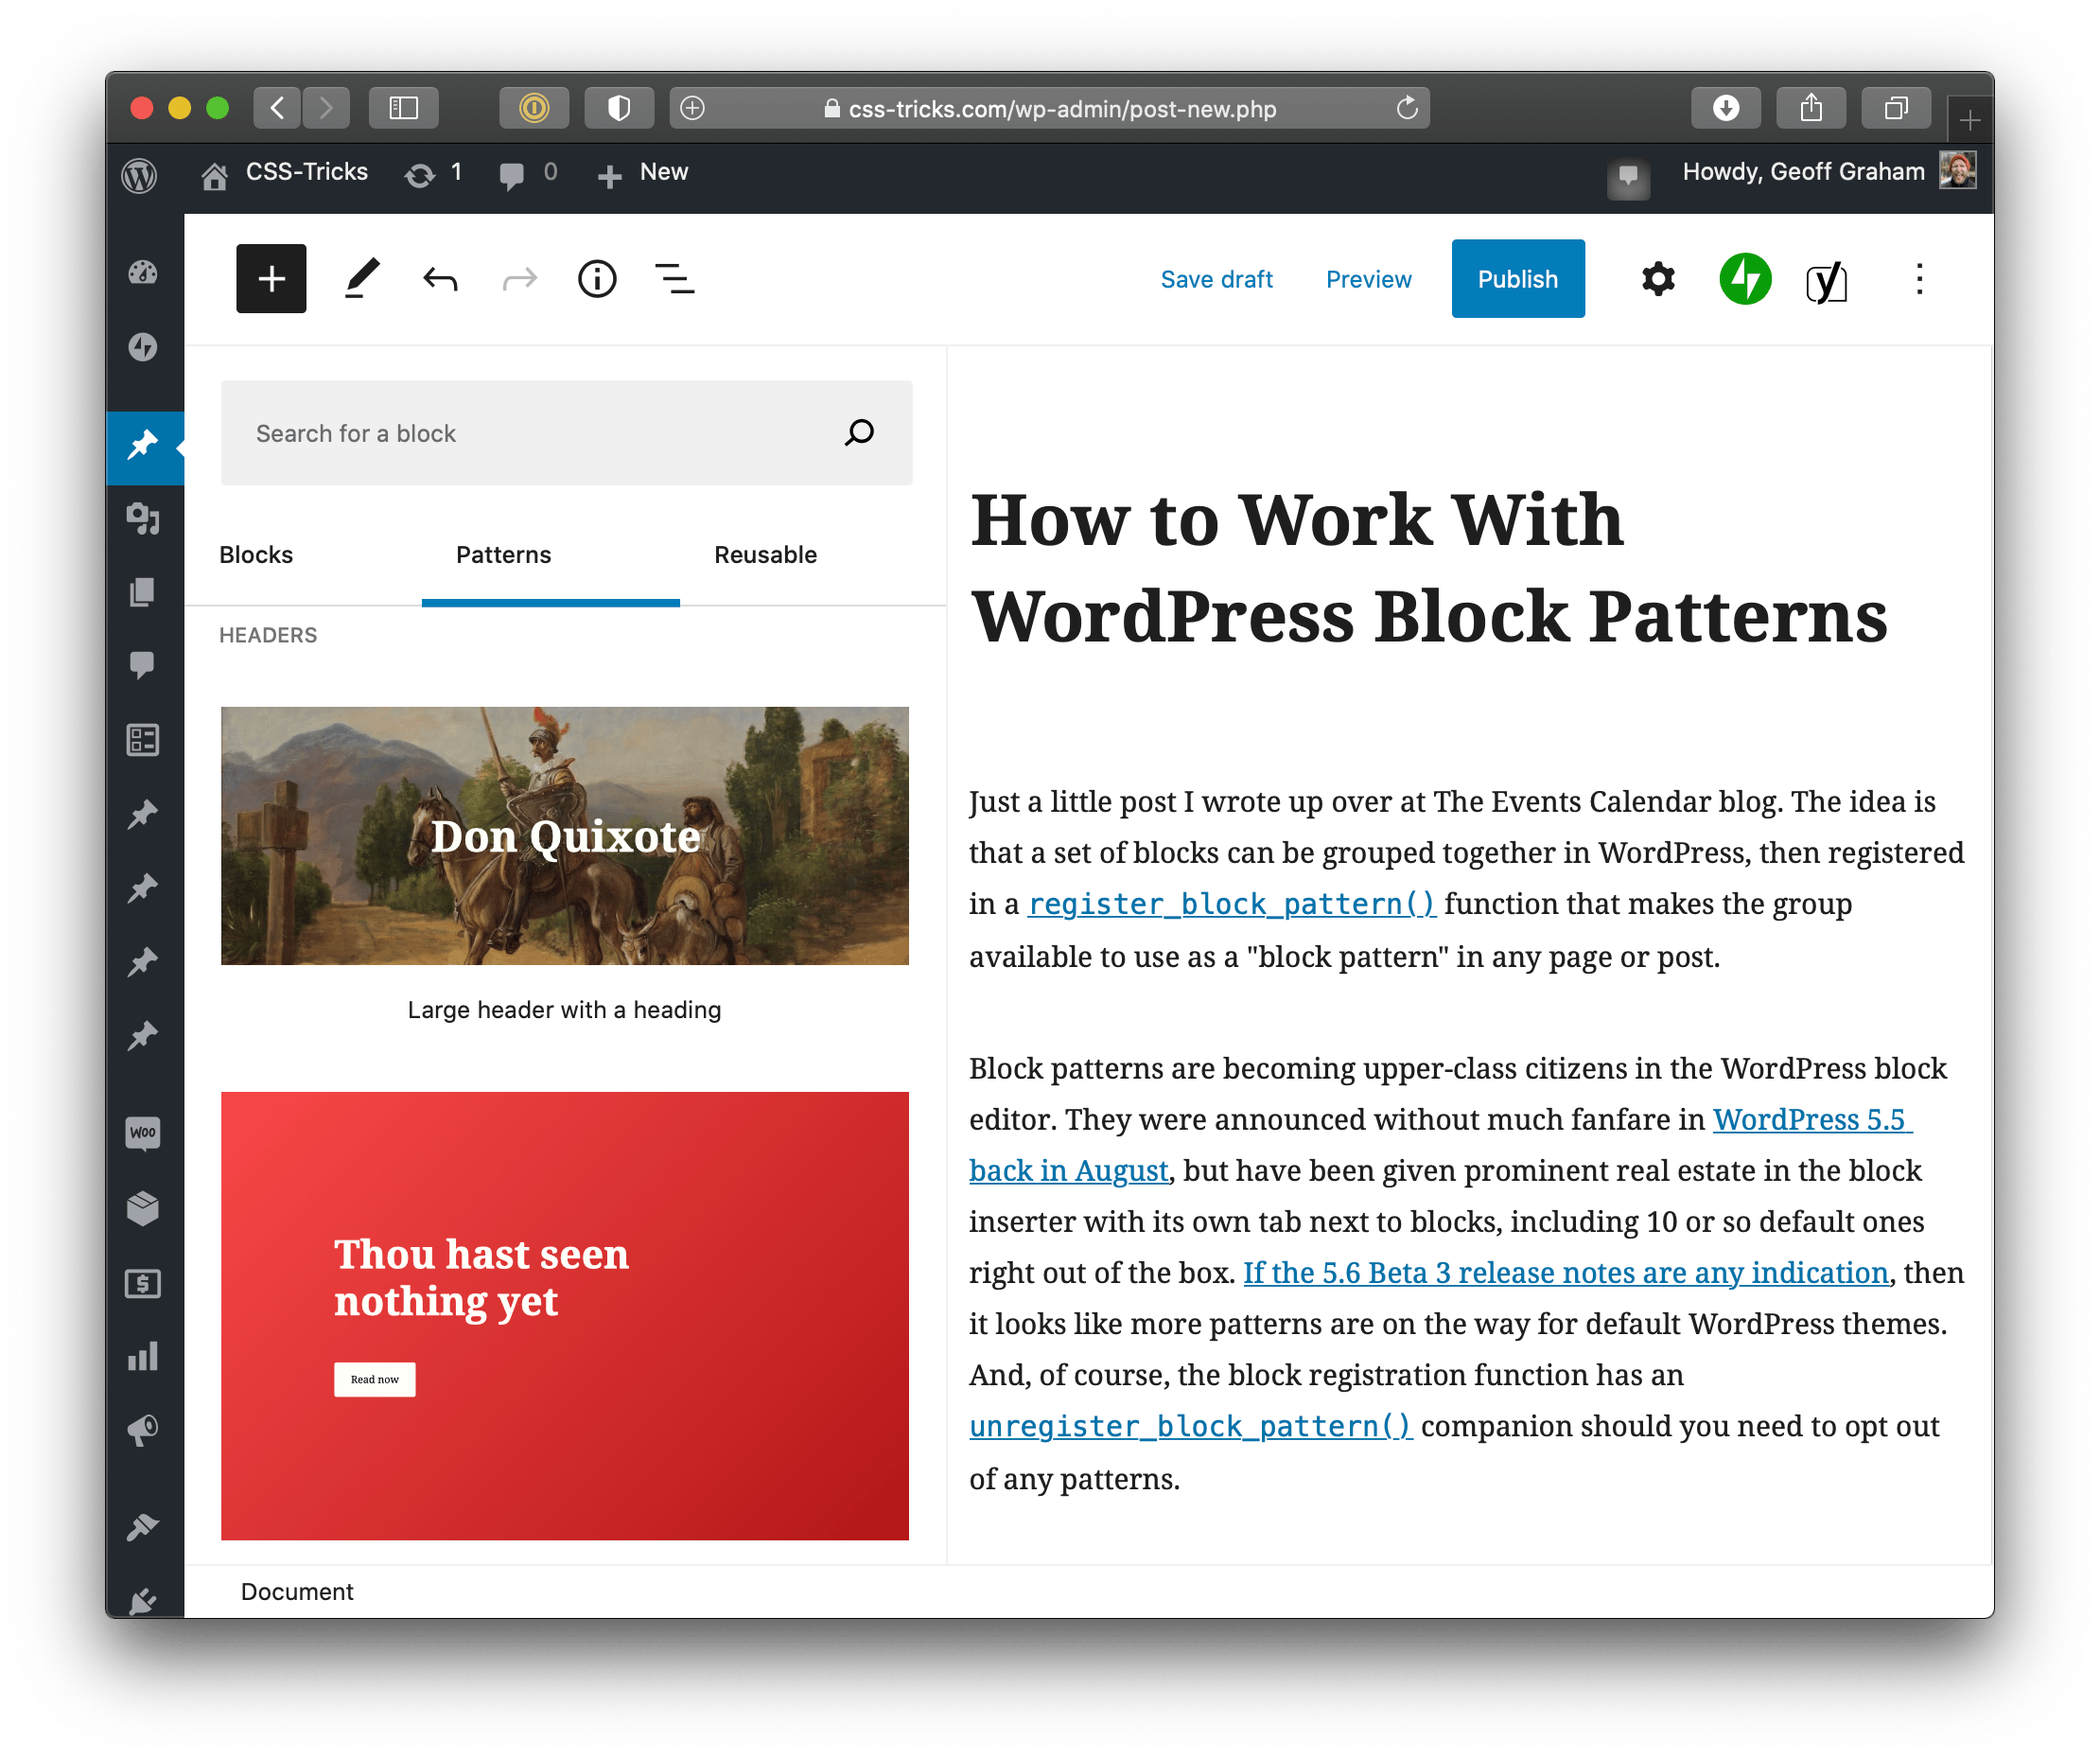Toggle the block inserter plus button
This screenshot has width=2100, height=1758.
coord(271,279)
